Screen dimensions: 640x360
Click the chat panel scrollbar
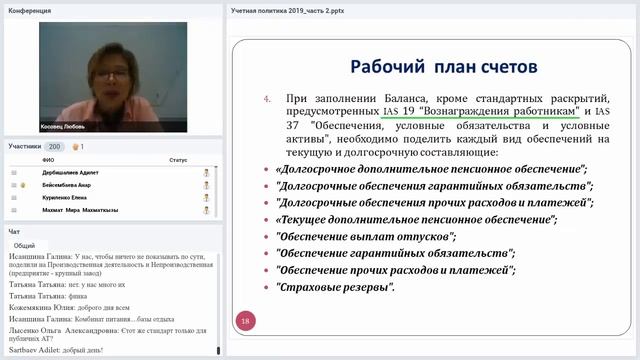pyautogui.click(x=218, y=304)
